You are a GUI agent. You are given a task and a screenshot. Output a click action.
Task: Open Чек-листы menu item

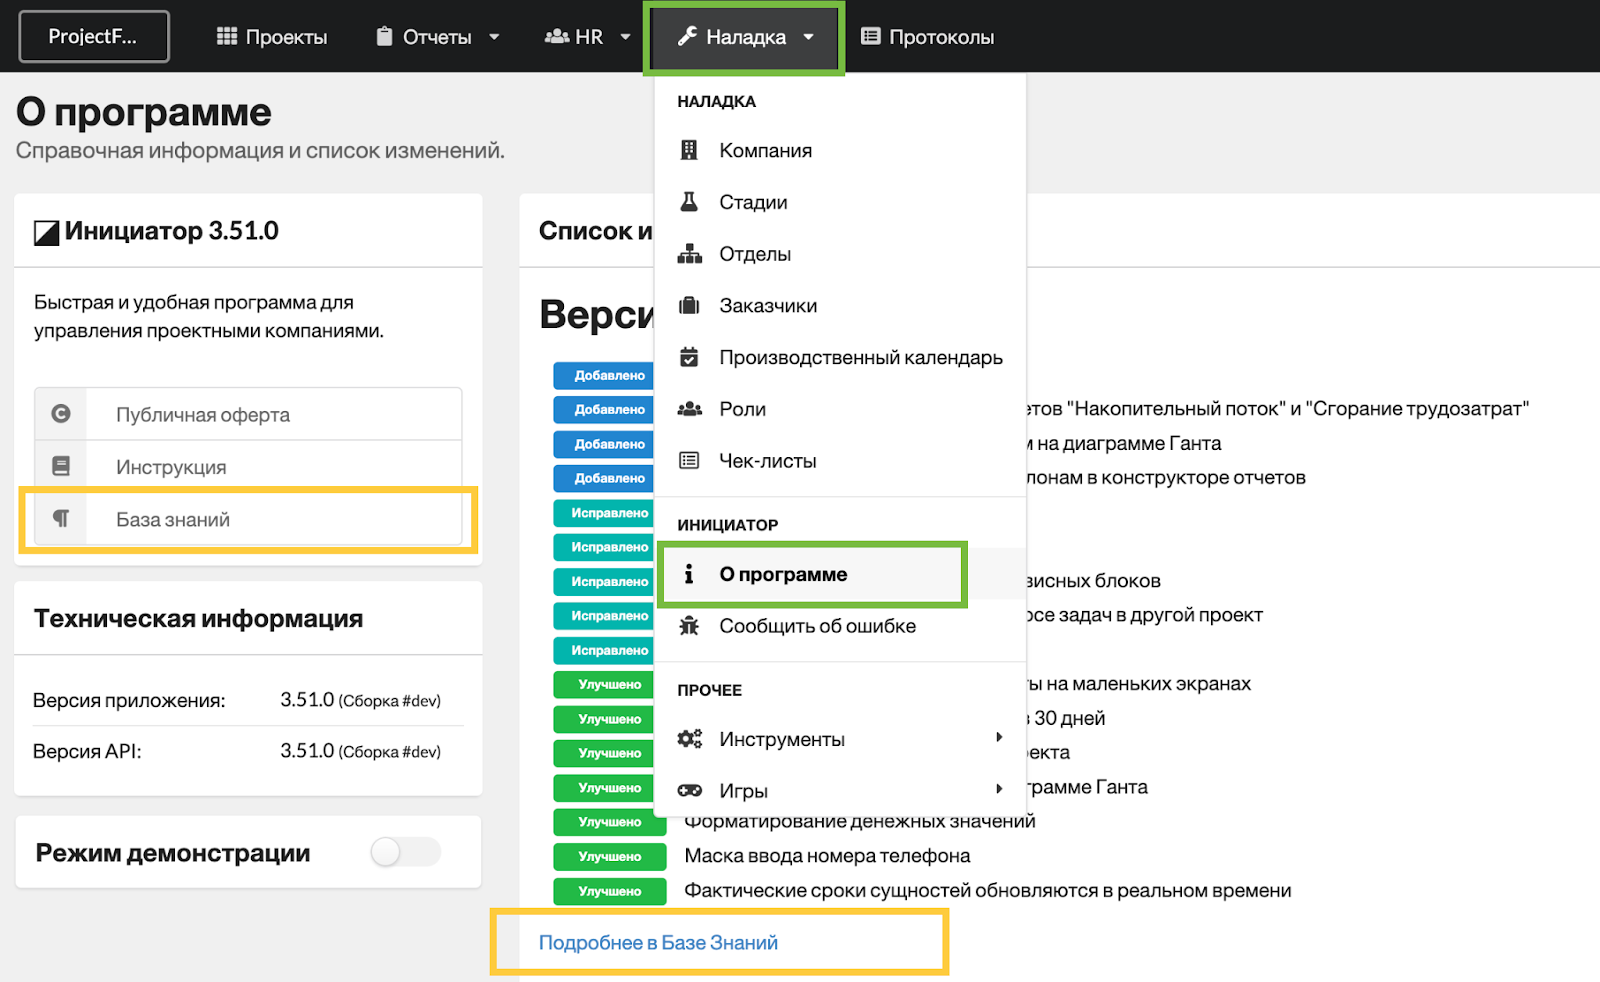[x=840, y=461]
